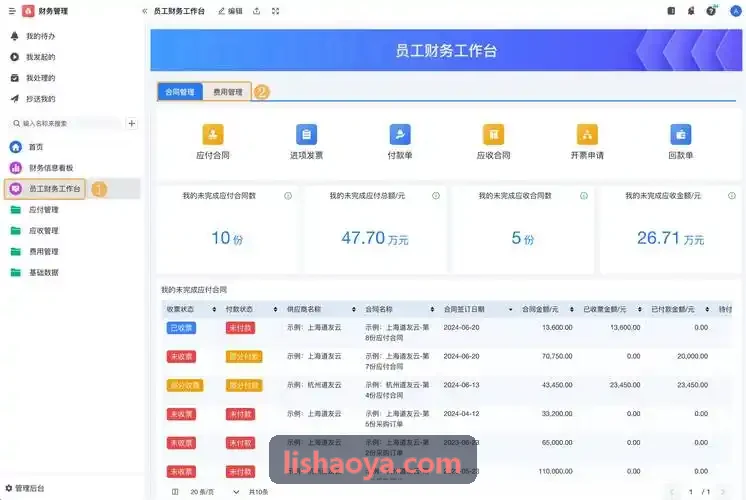
Task: Open 我发起的 in the sidebar
Action: 40,57
